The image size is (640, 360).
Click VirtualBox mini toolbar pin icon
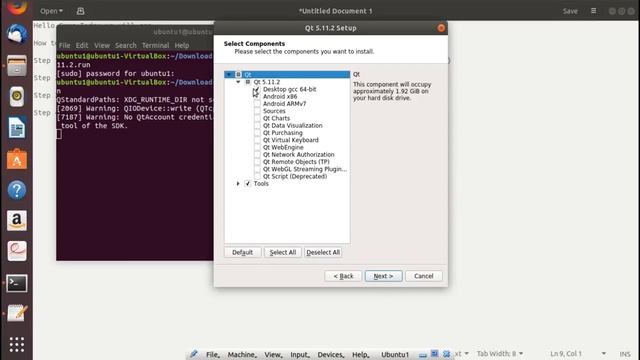point(194,354)
